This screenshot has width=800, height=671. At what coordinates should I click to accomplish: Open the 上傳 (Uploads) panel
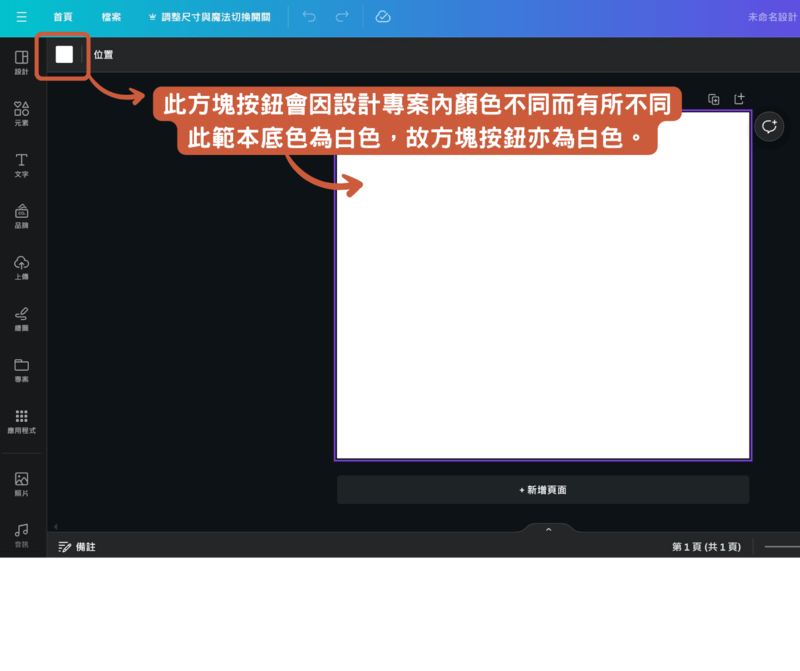(21, 266)
